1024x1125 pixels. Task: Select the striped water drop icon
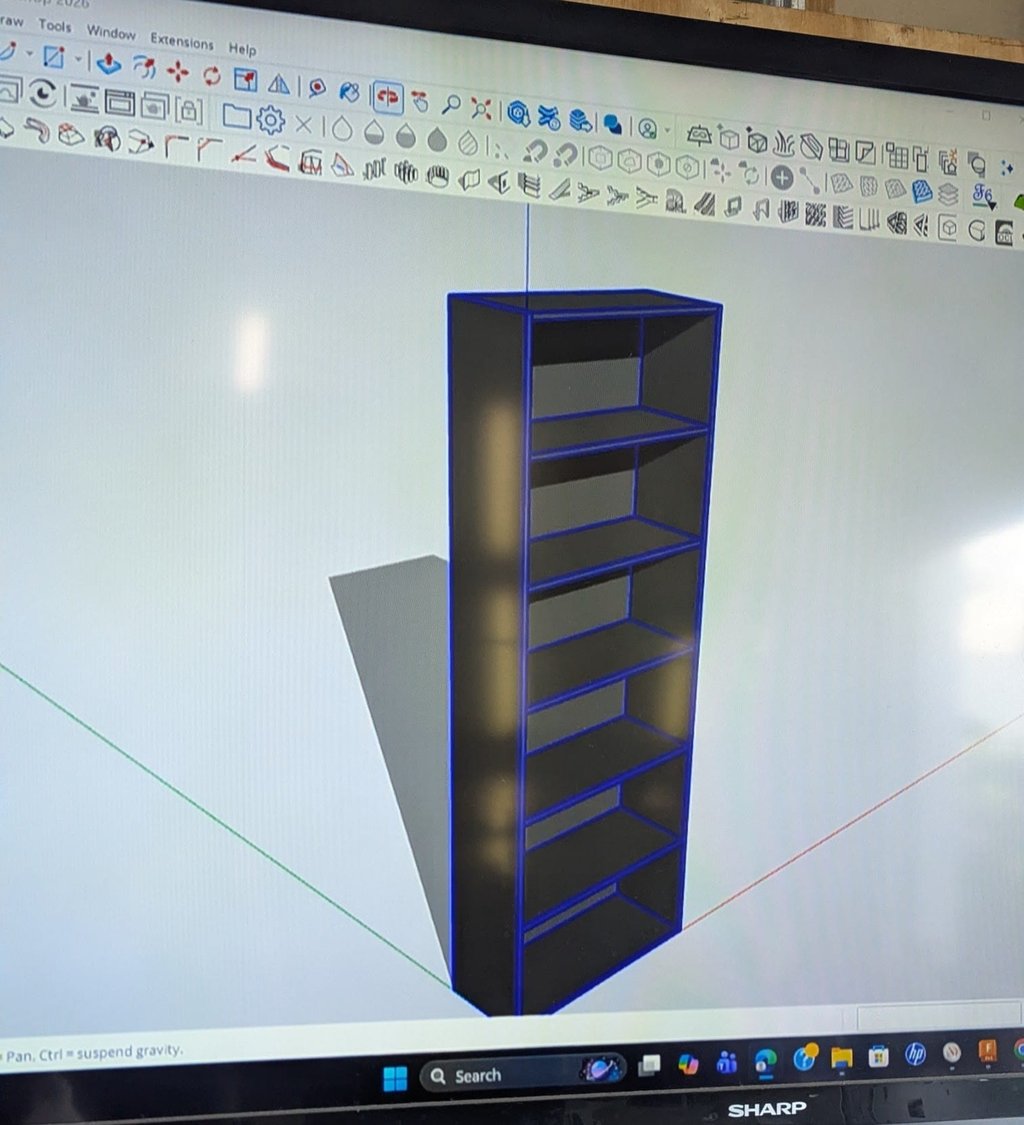tap(467, 143)
